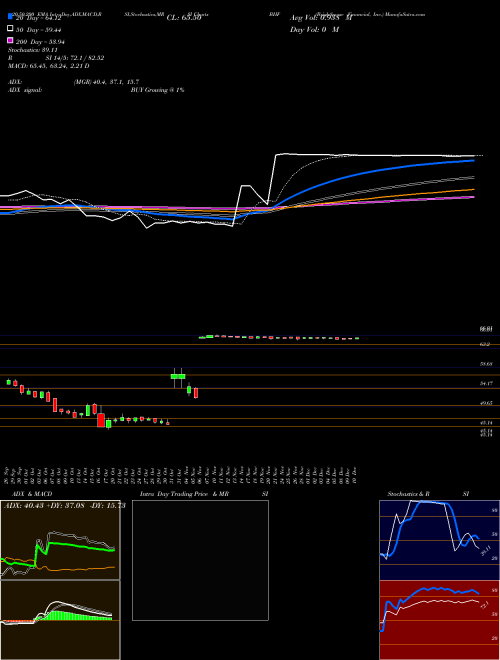
Task: Click the 'MACD: 65.45, 63.24, 2.21 D' readout
Action: (48, 66)
